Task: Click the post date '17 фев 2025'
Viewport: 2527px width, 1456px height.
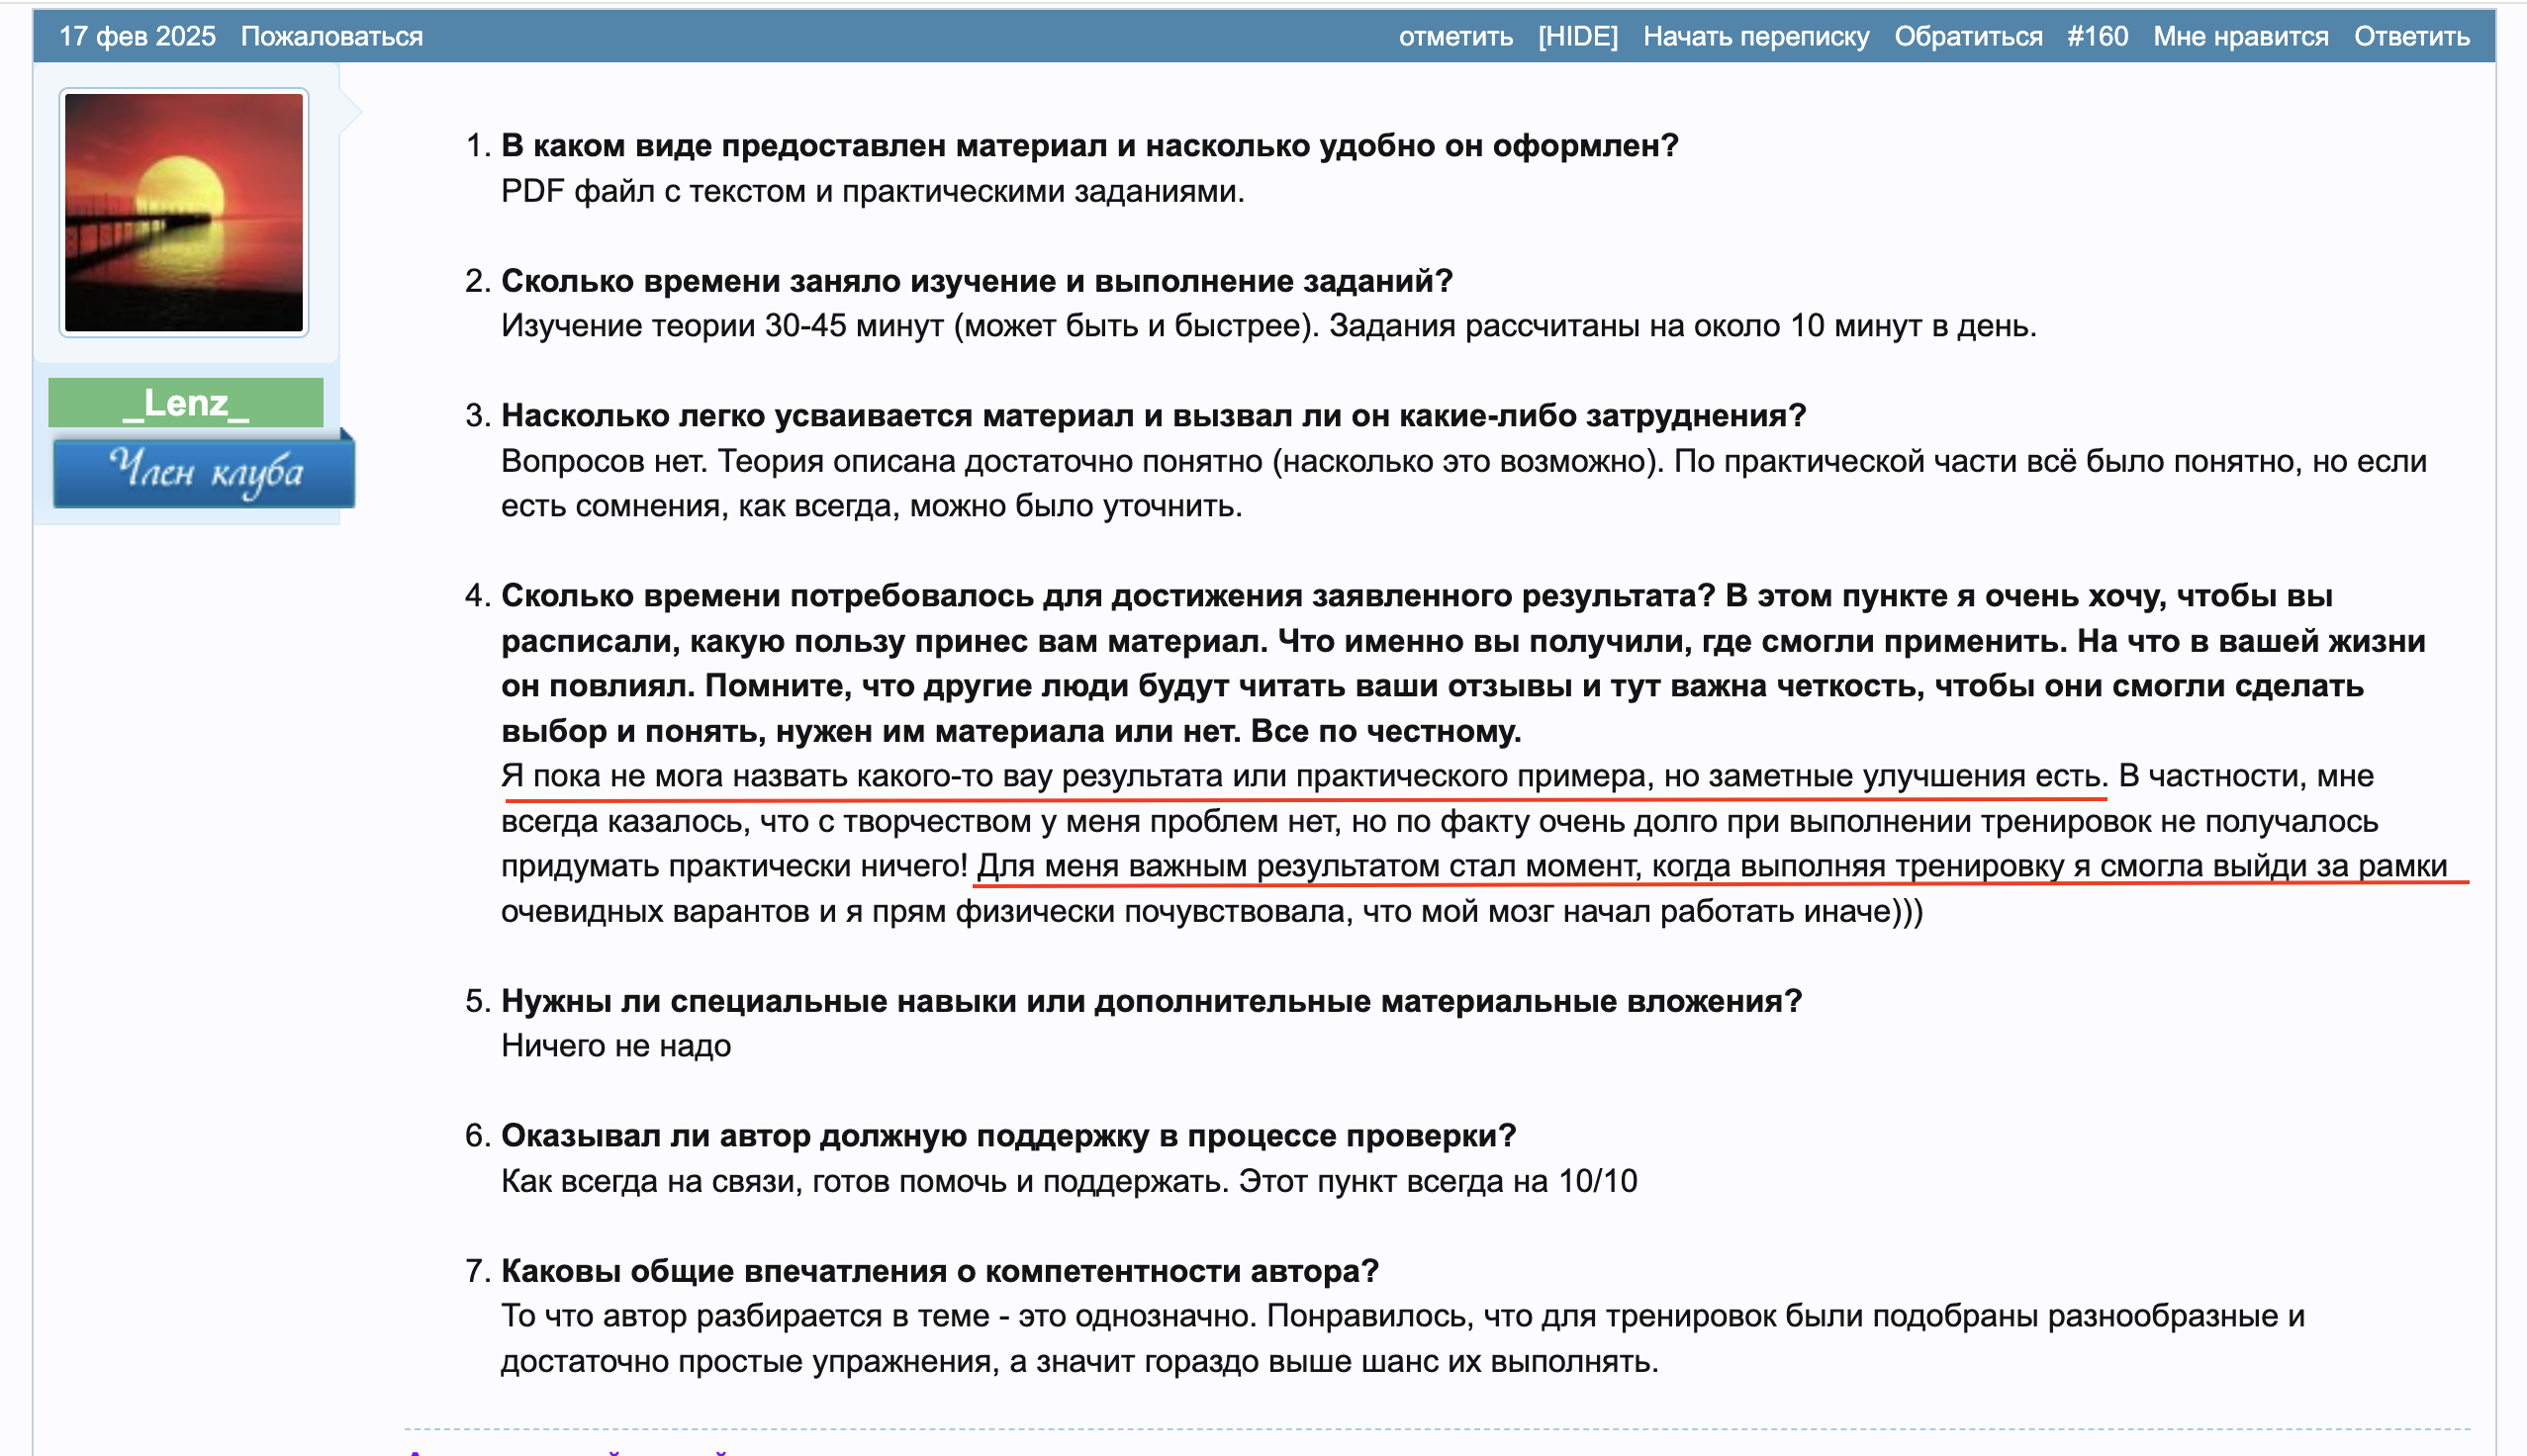Action: (137, 37)
